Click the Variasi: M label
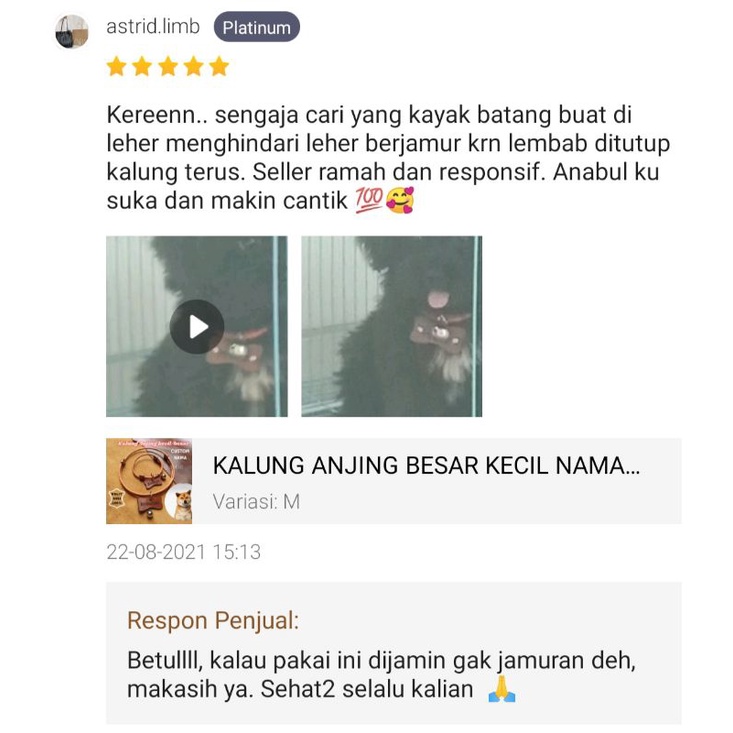Image resolution: width=733 pixels, height=733 pixels. point(256,502)
